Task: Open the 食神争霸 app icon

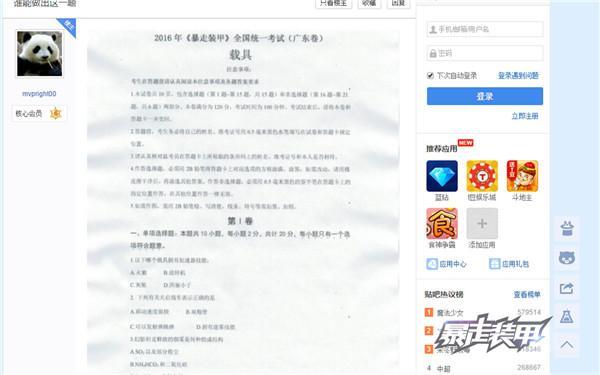Action: [x=442, y=223]
